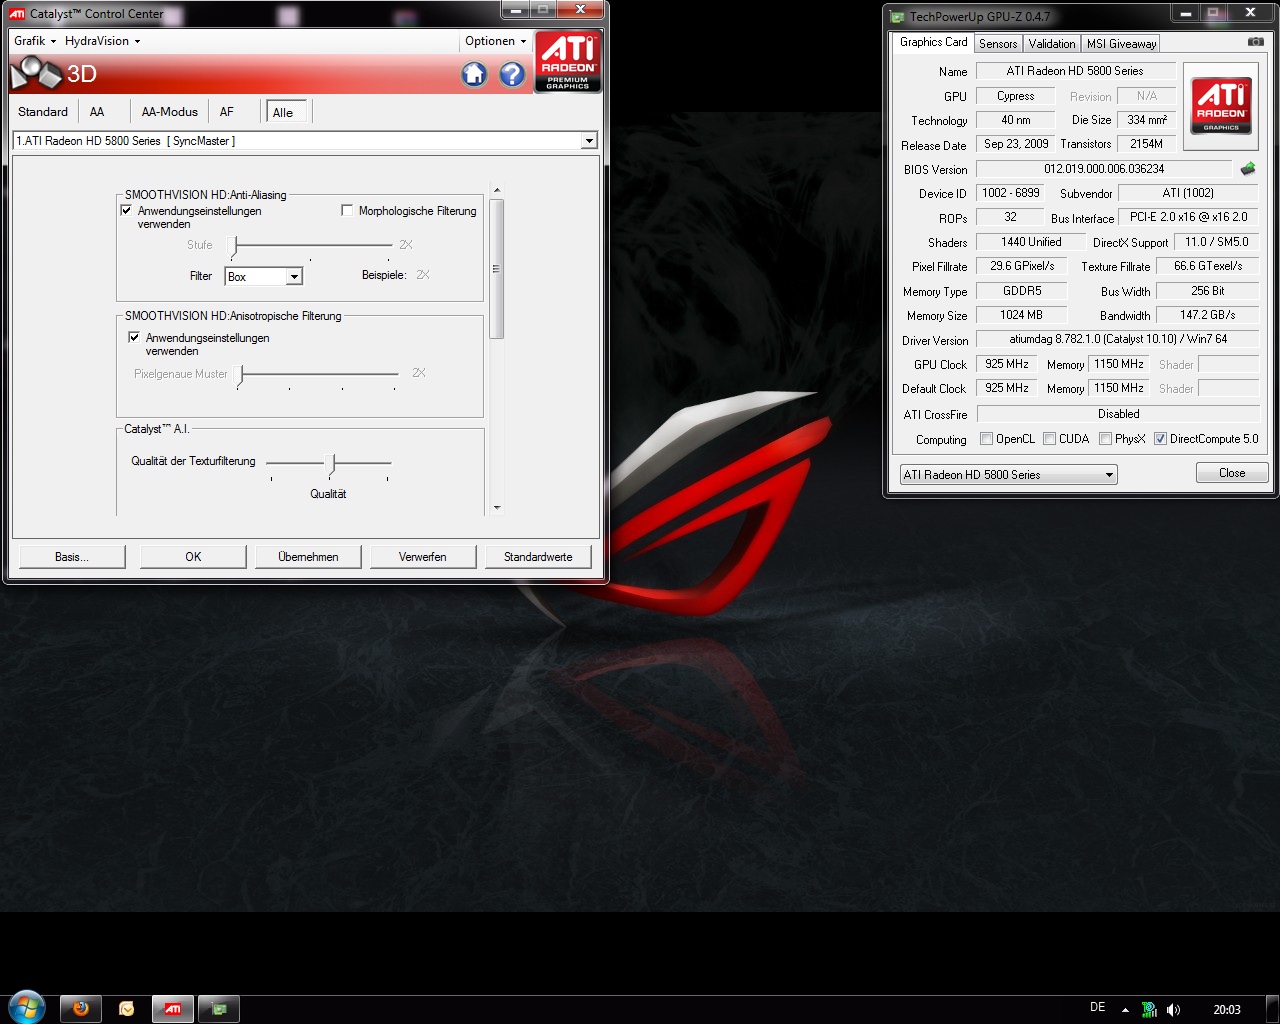Click the ATI Radeon Premium Graphics logo
Image resolution: width=1280 pixels, height=1024 pixels.
[x=568, y=61]
